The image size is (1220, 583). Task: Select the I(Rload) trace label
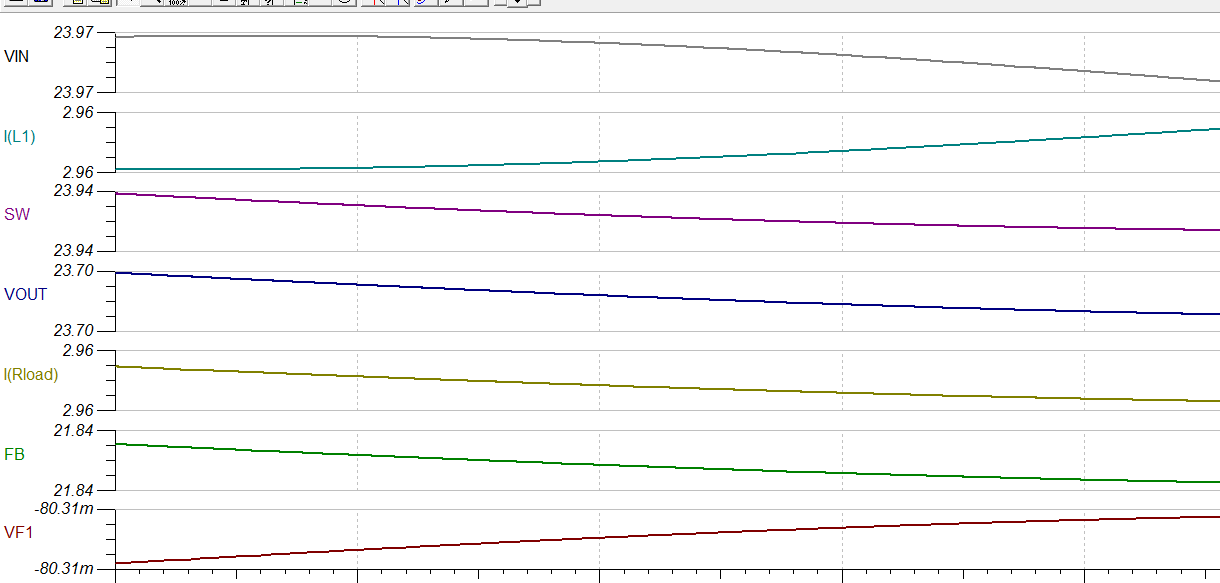(31, 375)
